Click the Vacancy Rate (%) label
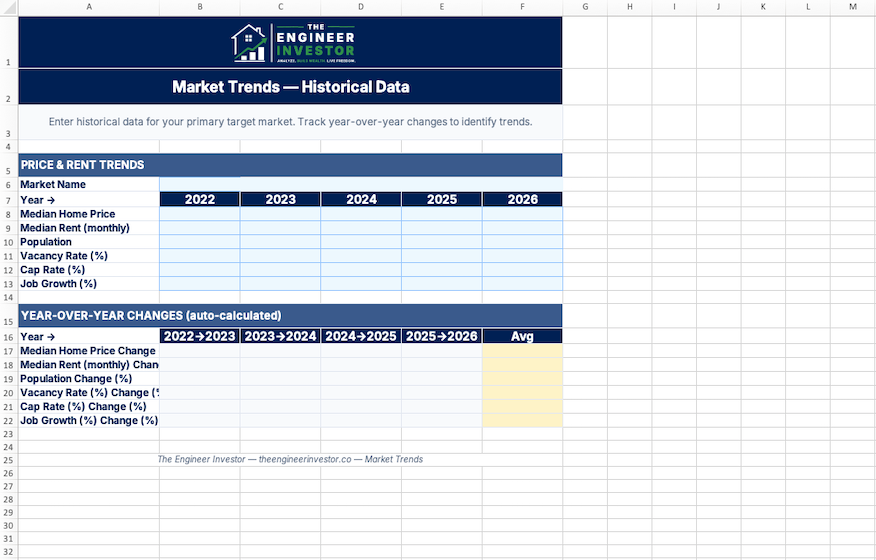This screenshot has width=876, height=560. [x=64, y=256]
